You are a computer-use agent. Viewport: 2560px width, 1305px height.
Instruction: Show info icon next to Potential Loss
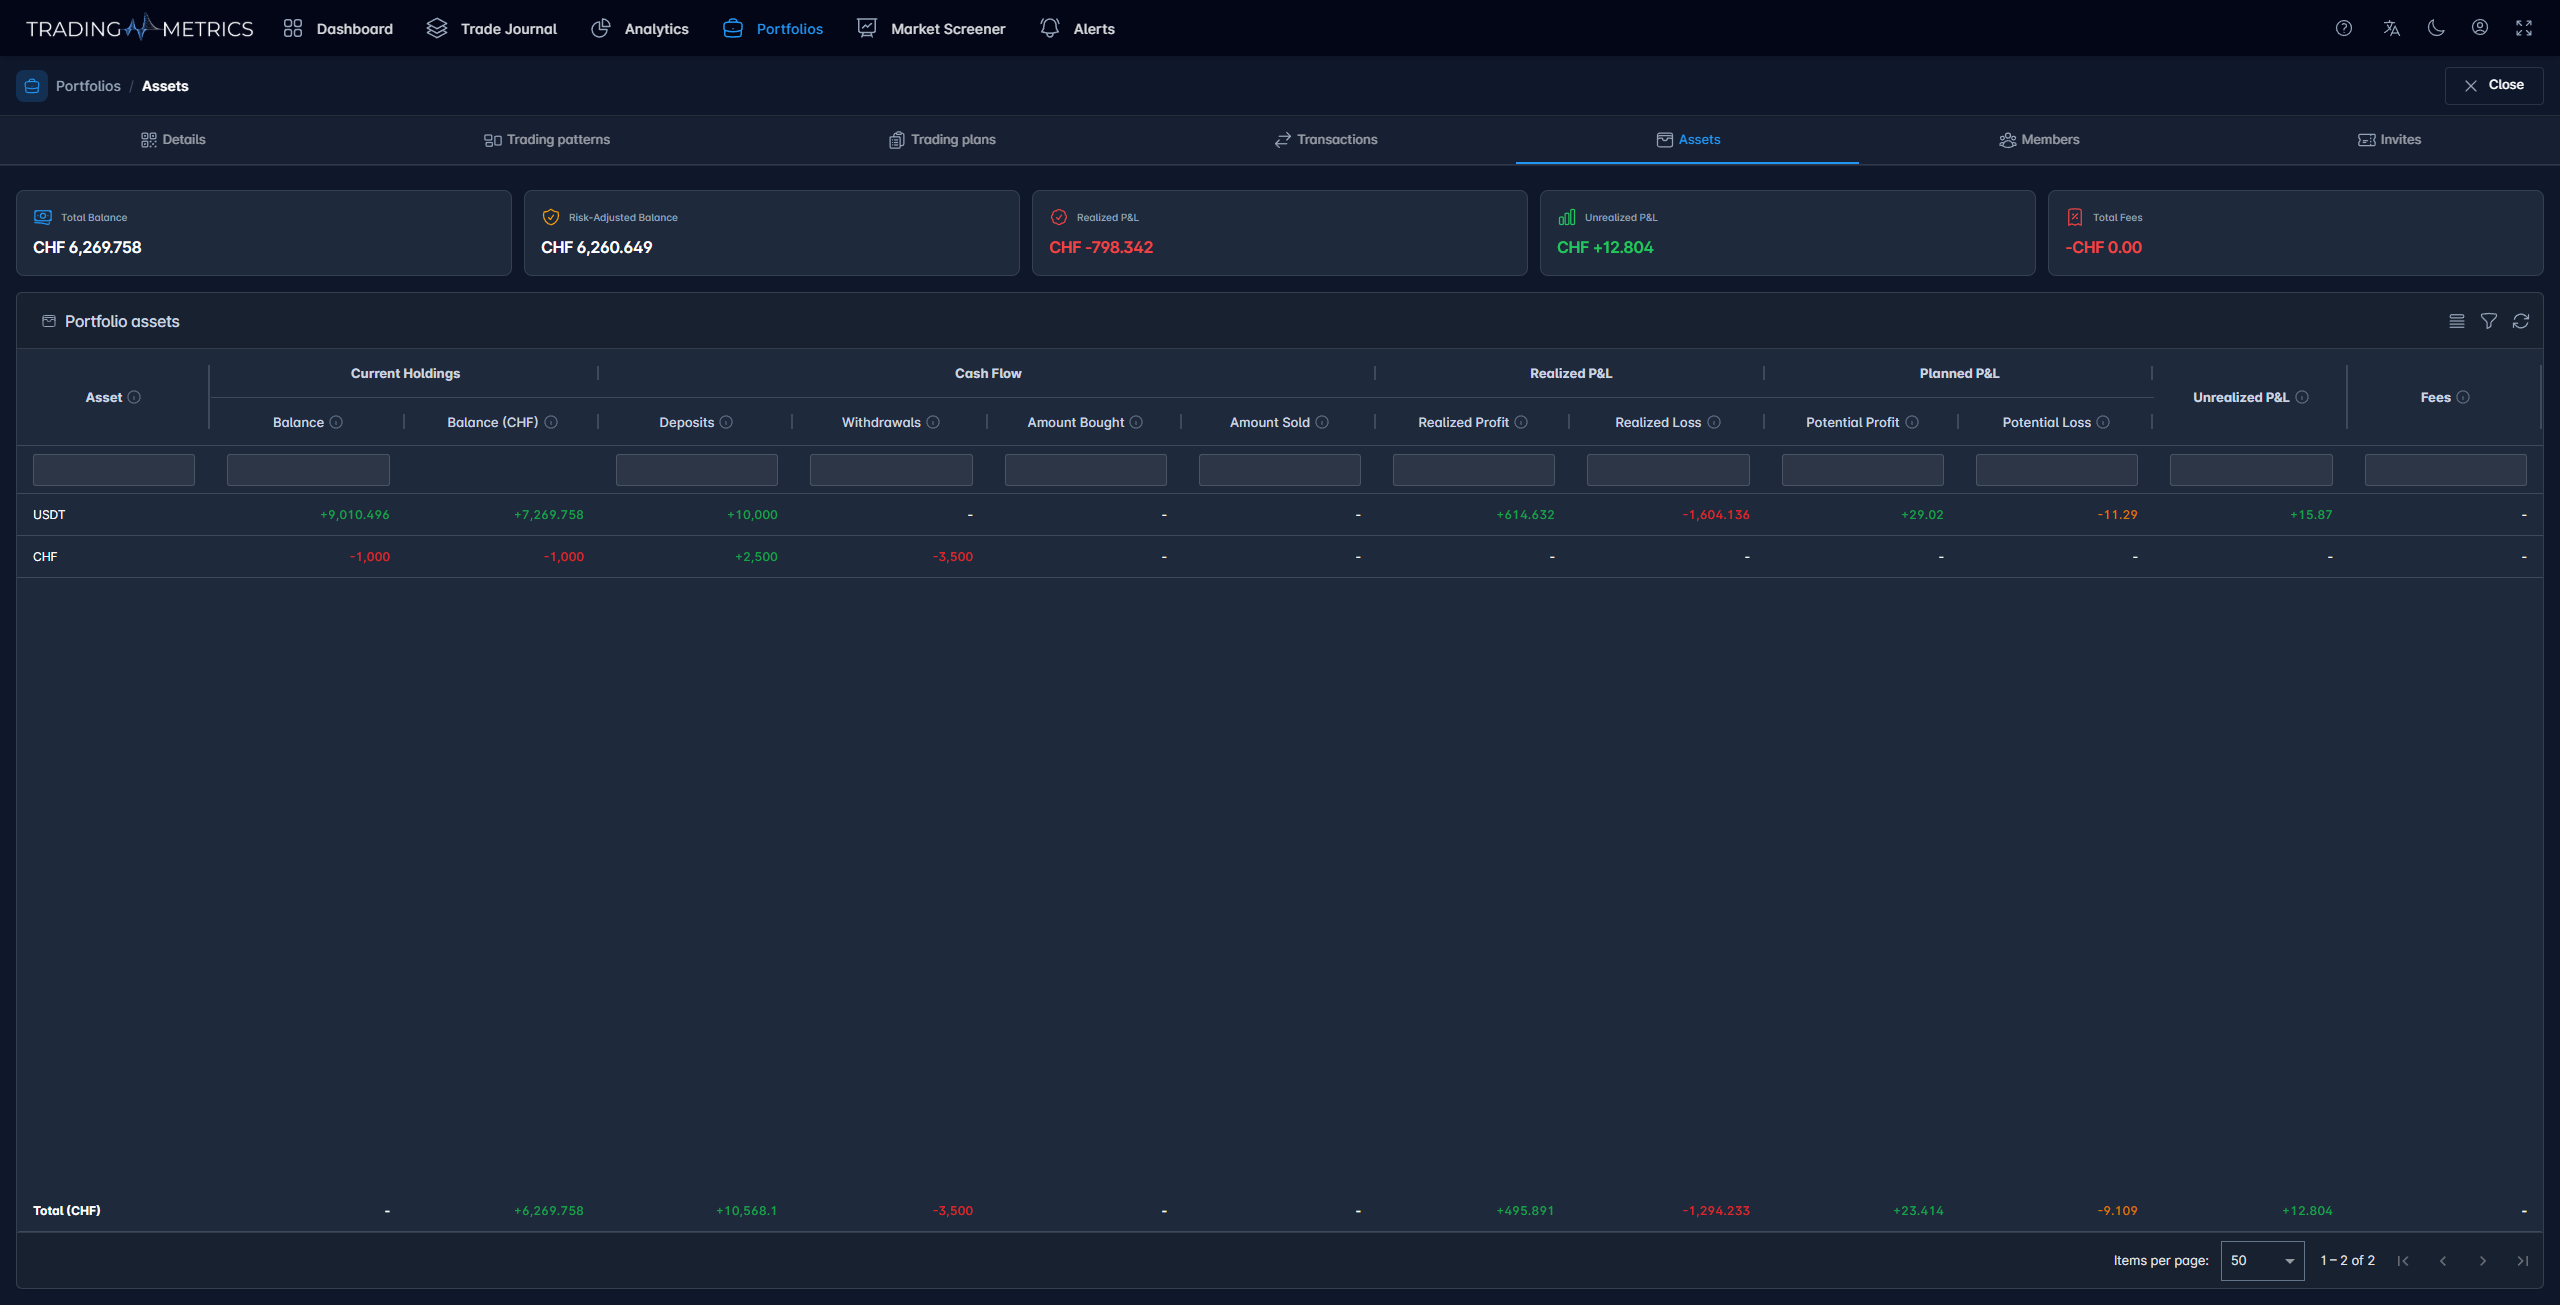(2103, 422)
